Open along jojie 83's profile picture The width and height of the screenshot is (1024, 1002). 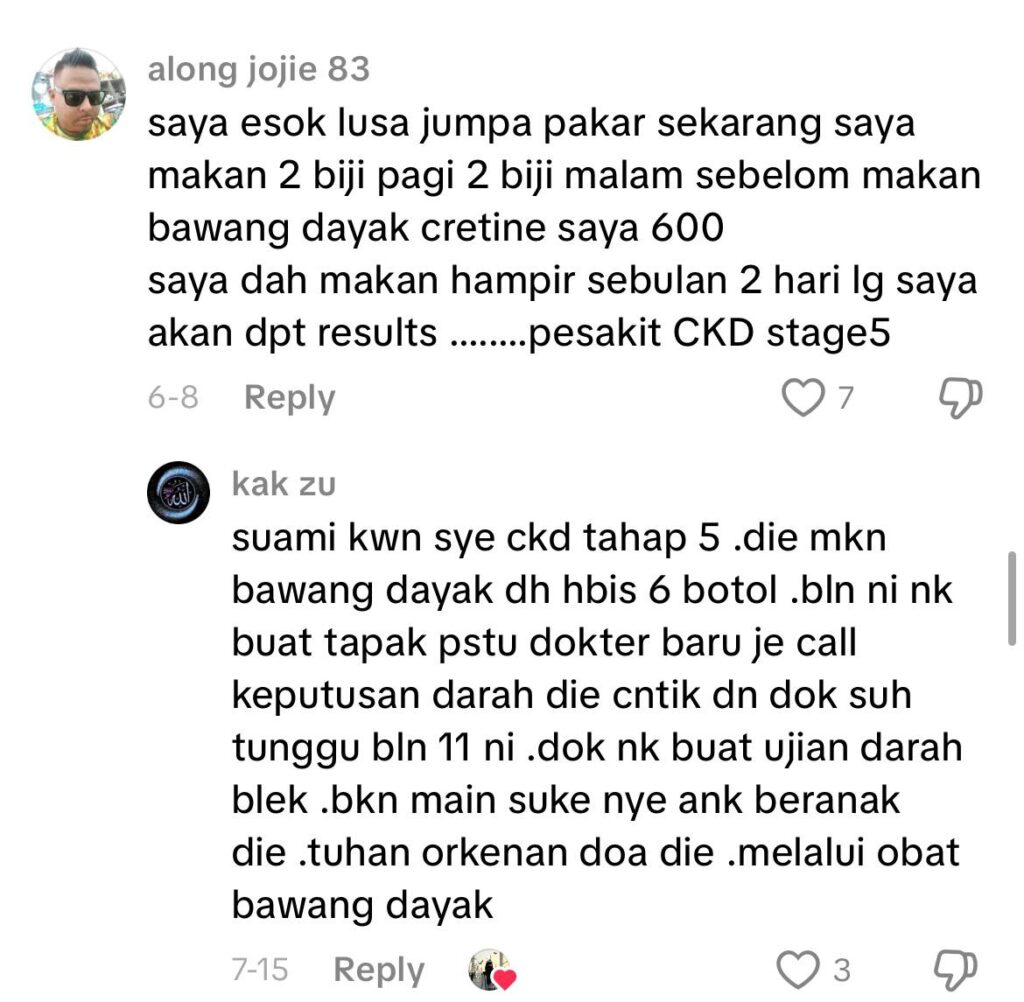click(x=78, y=94)
